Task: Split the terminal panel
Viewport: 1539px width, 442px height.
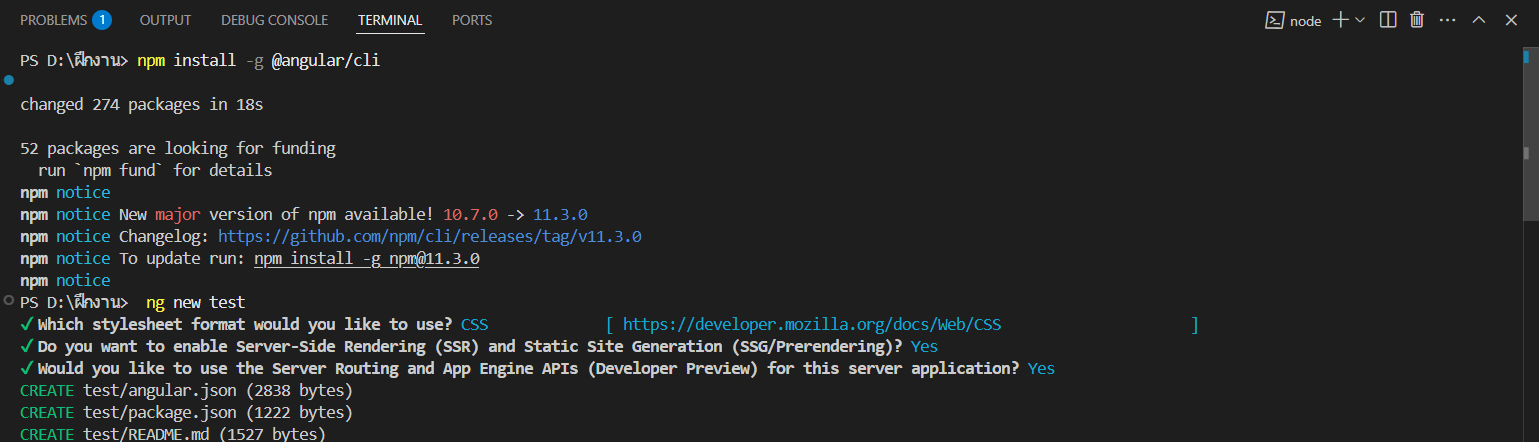Action: [1387, 20]
